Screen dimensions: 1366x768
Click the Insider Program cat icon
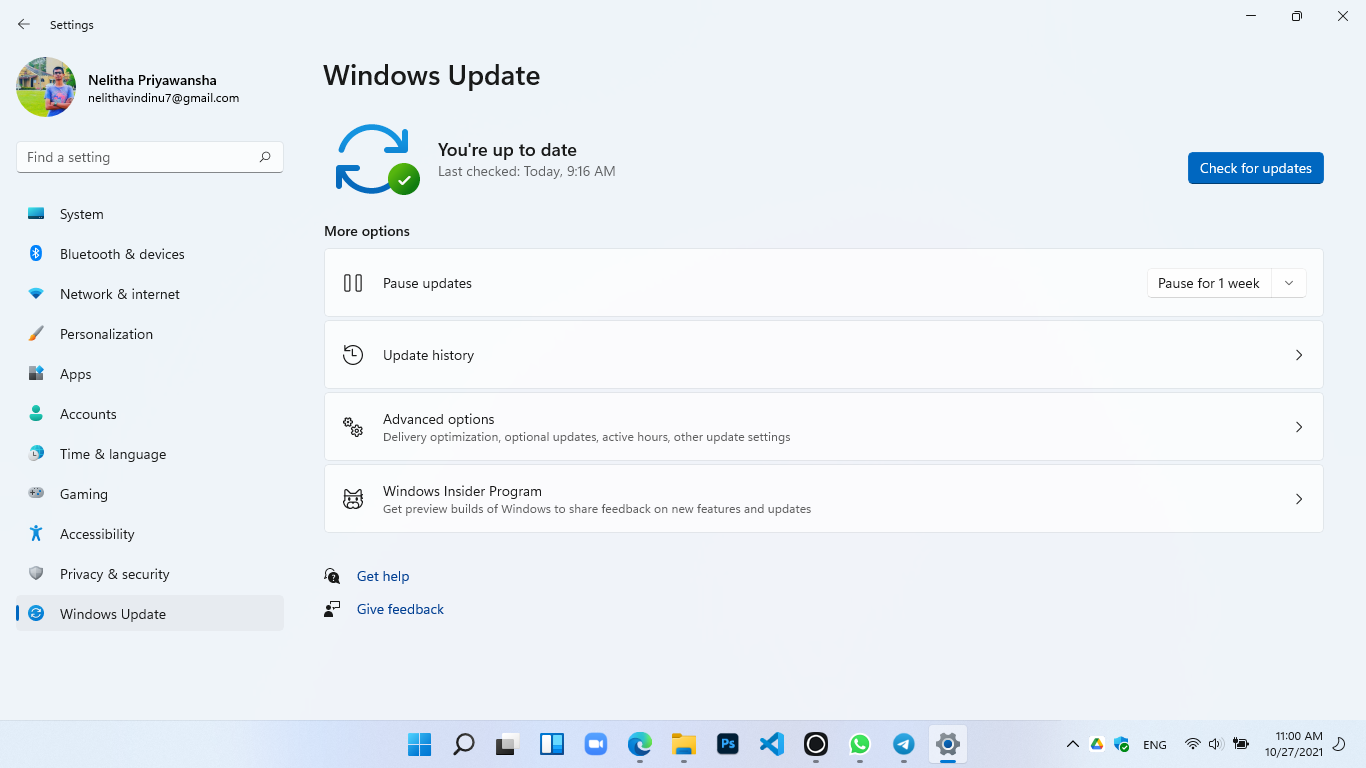pos(353,499)
